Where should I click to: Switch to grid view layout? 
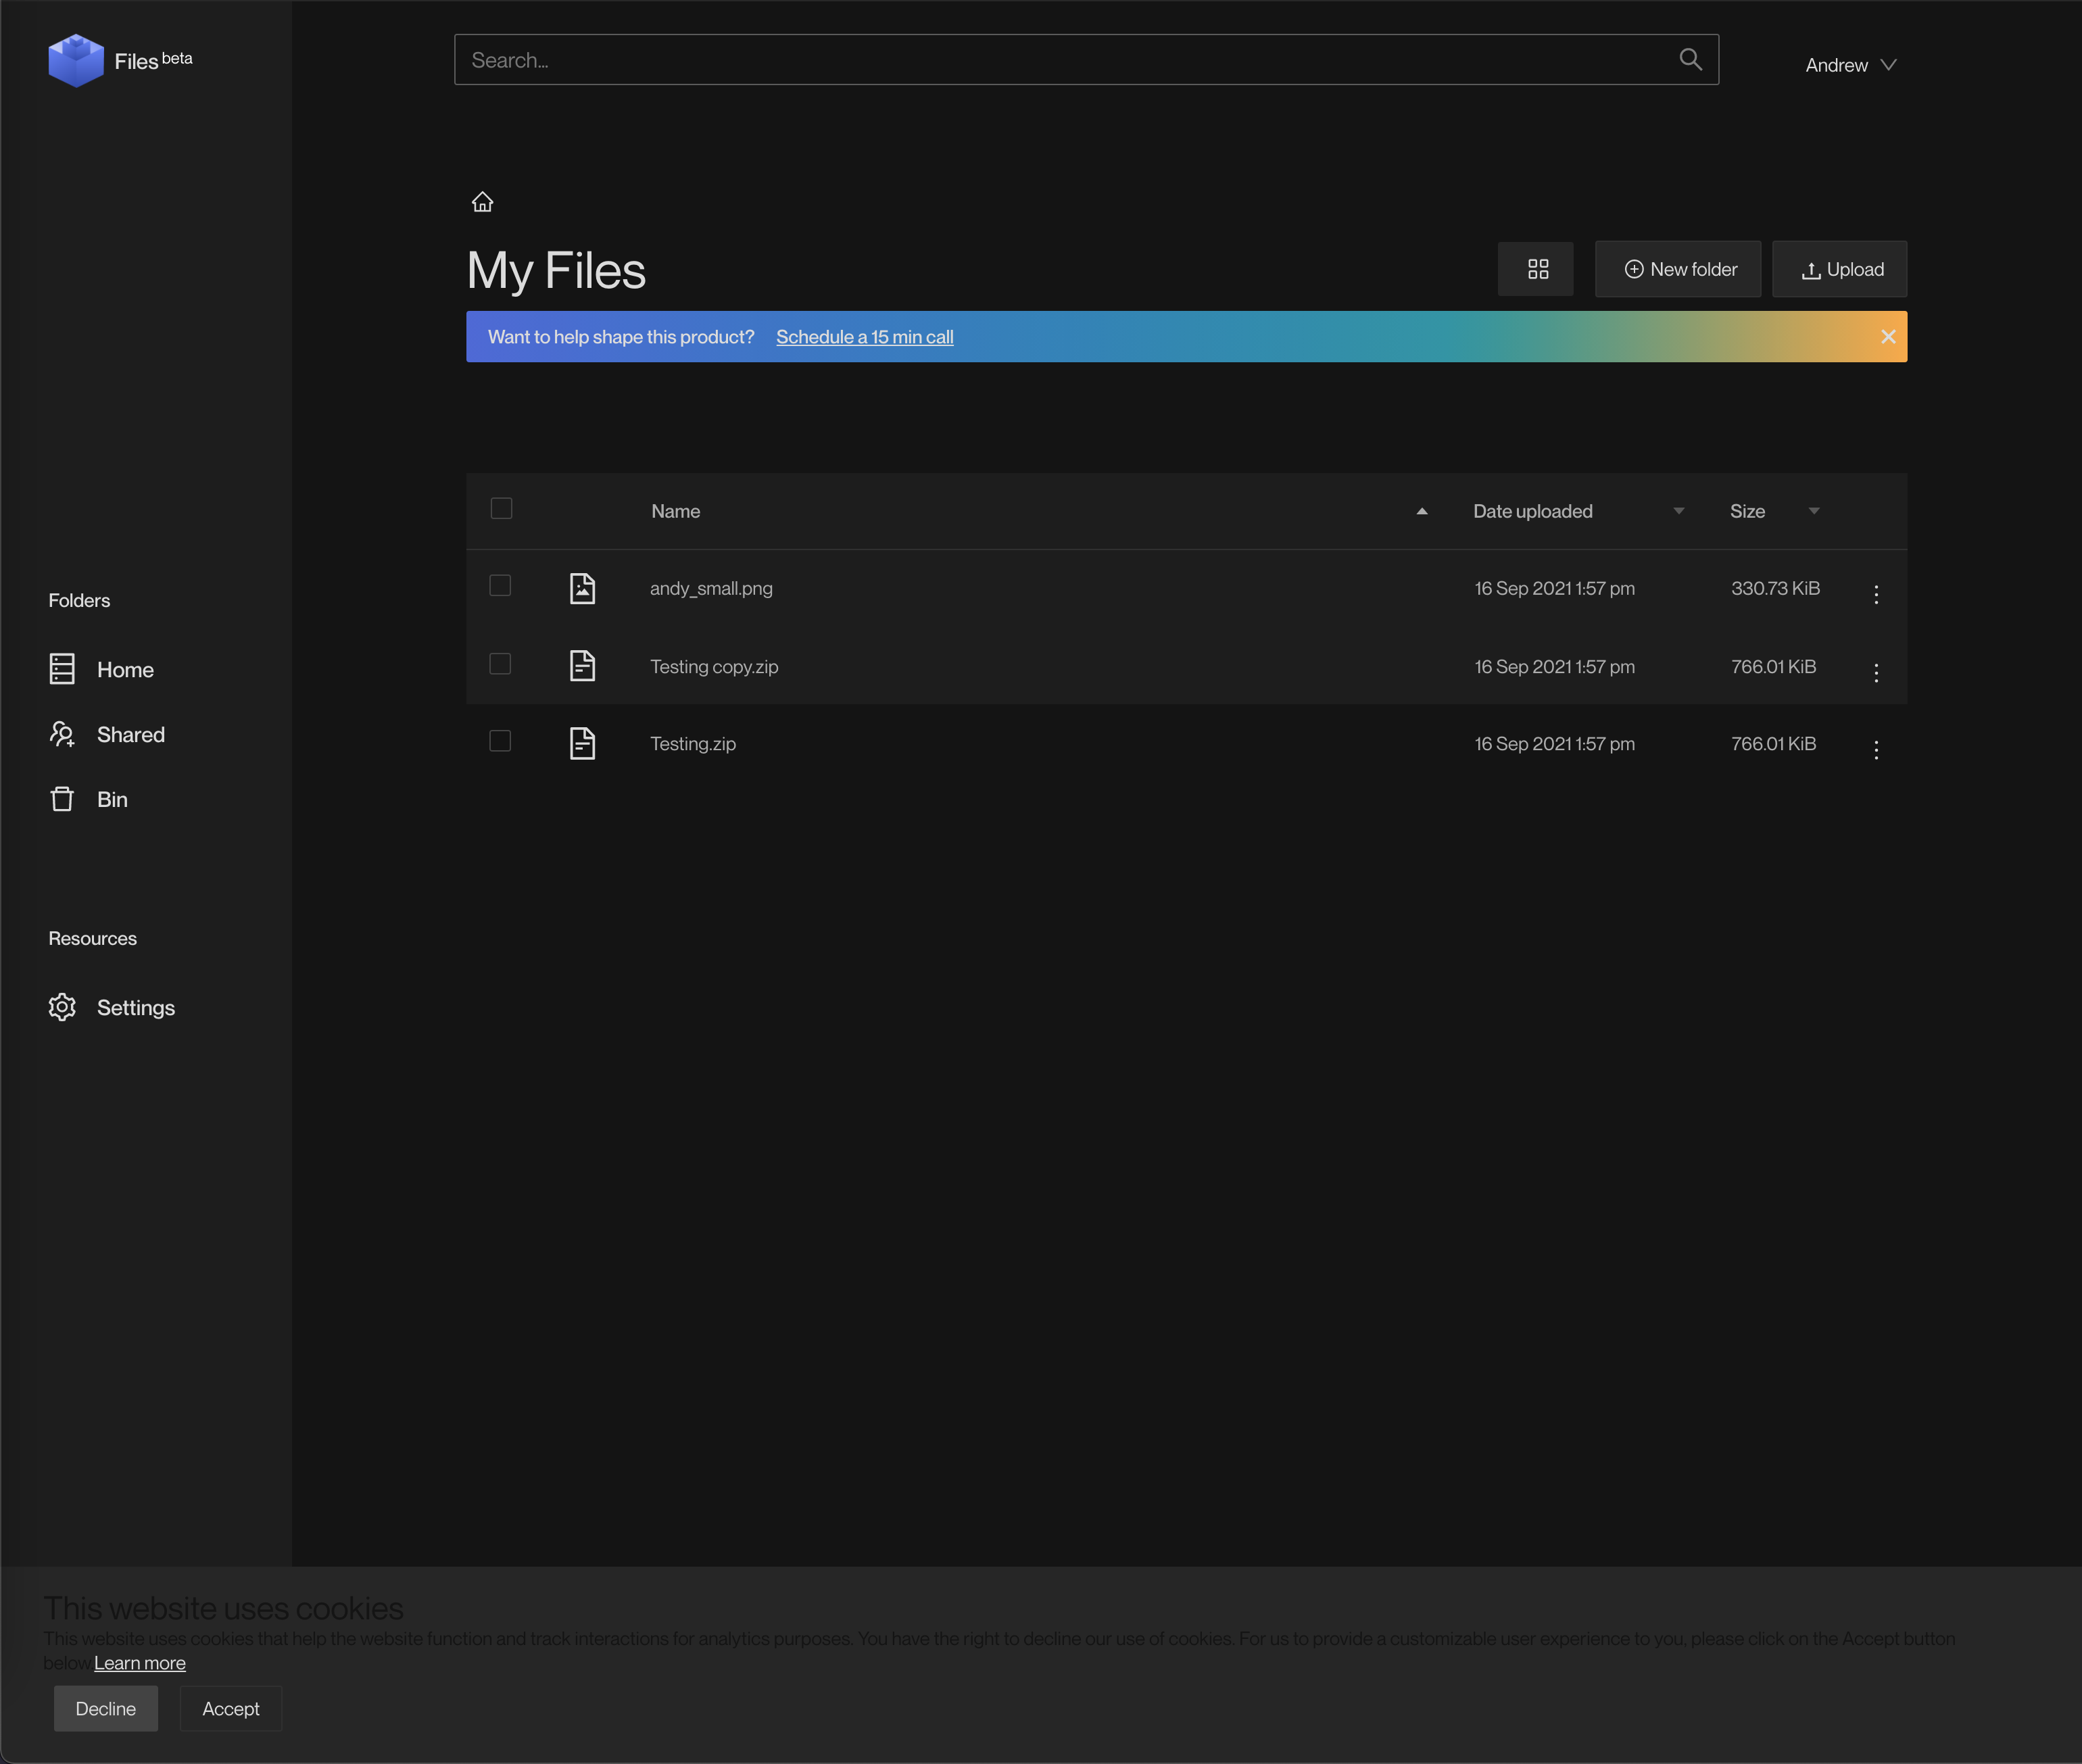pos(1536,269)
